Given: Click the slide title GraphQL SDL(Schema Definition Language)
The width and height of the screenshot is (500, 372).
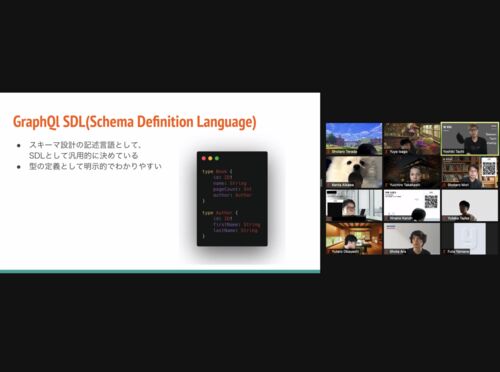Looking at the screenshot, I should click(x=135, y=122).
